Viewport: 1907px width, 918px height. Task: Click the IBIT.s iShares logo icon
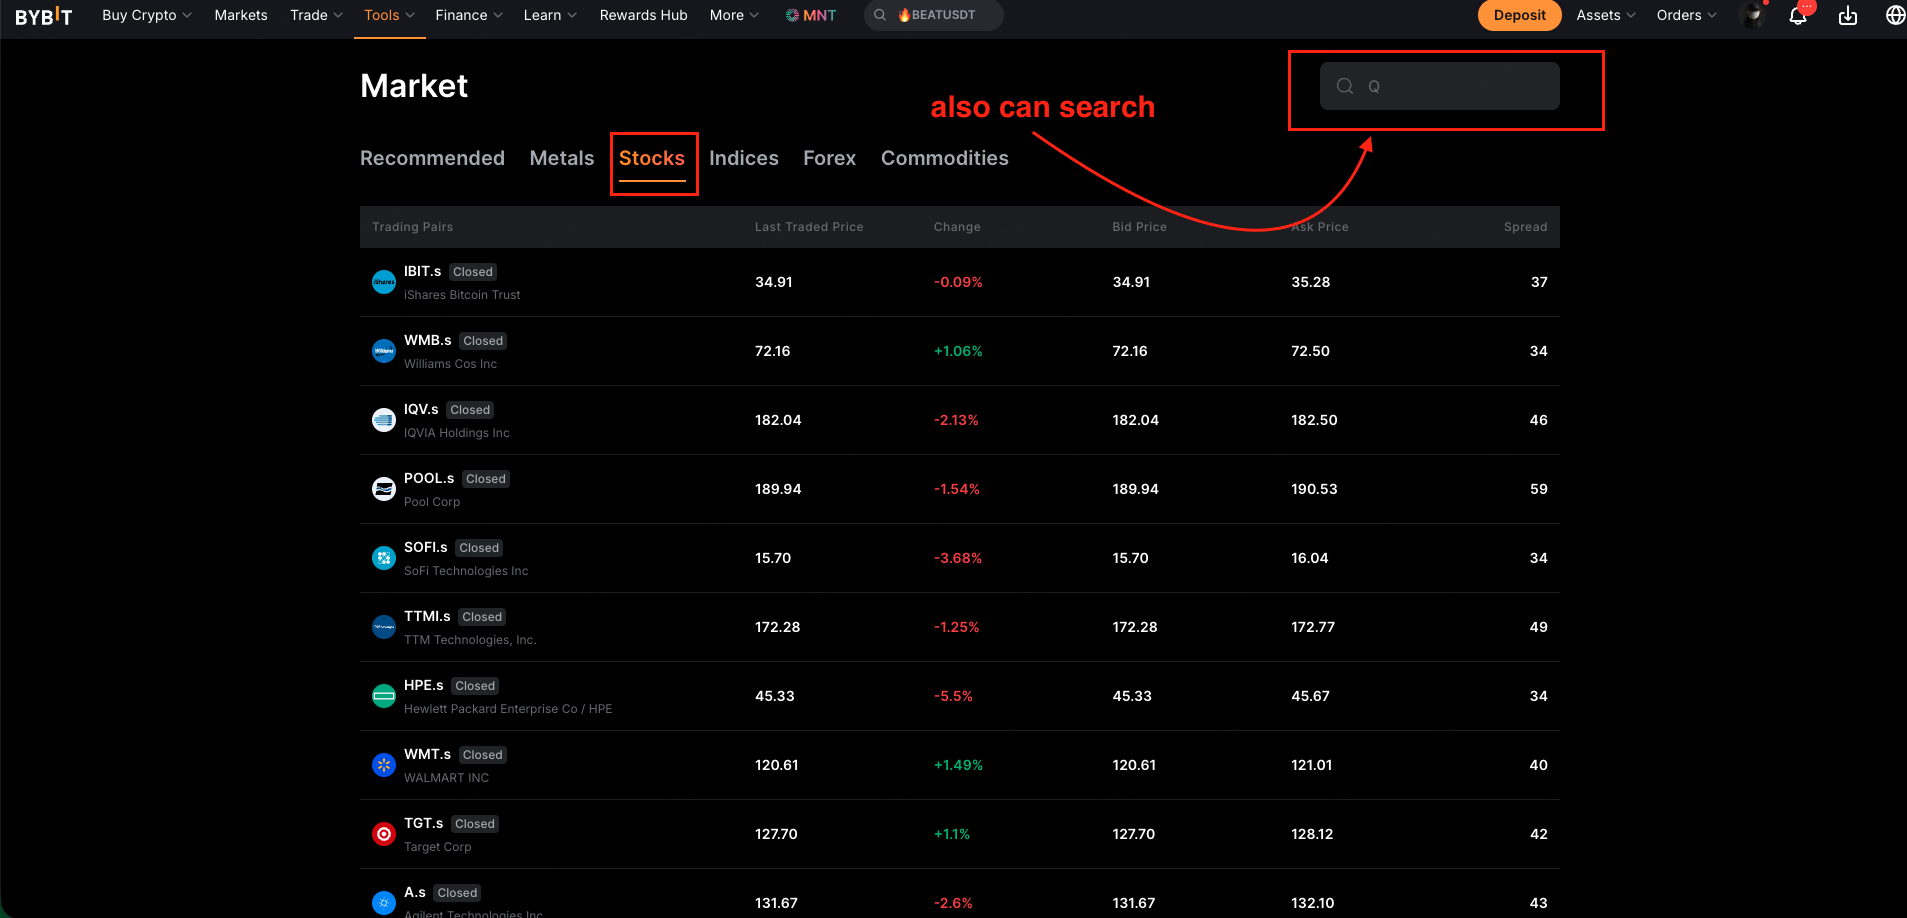pyautogui.click(x=384, y=282)
